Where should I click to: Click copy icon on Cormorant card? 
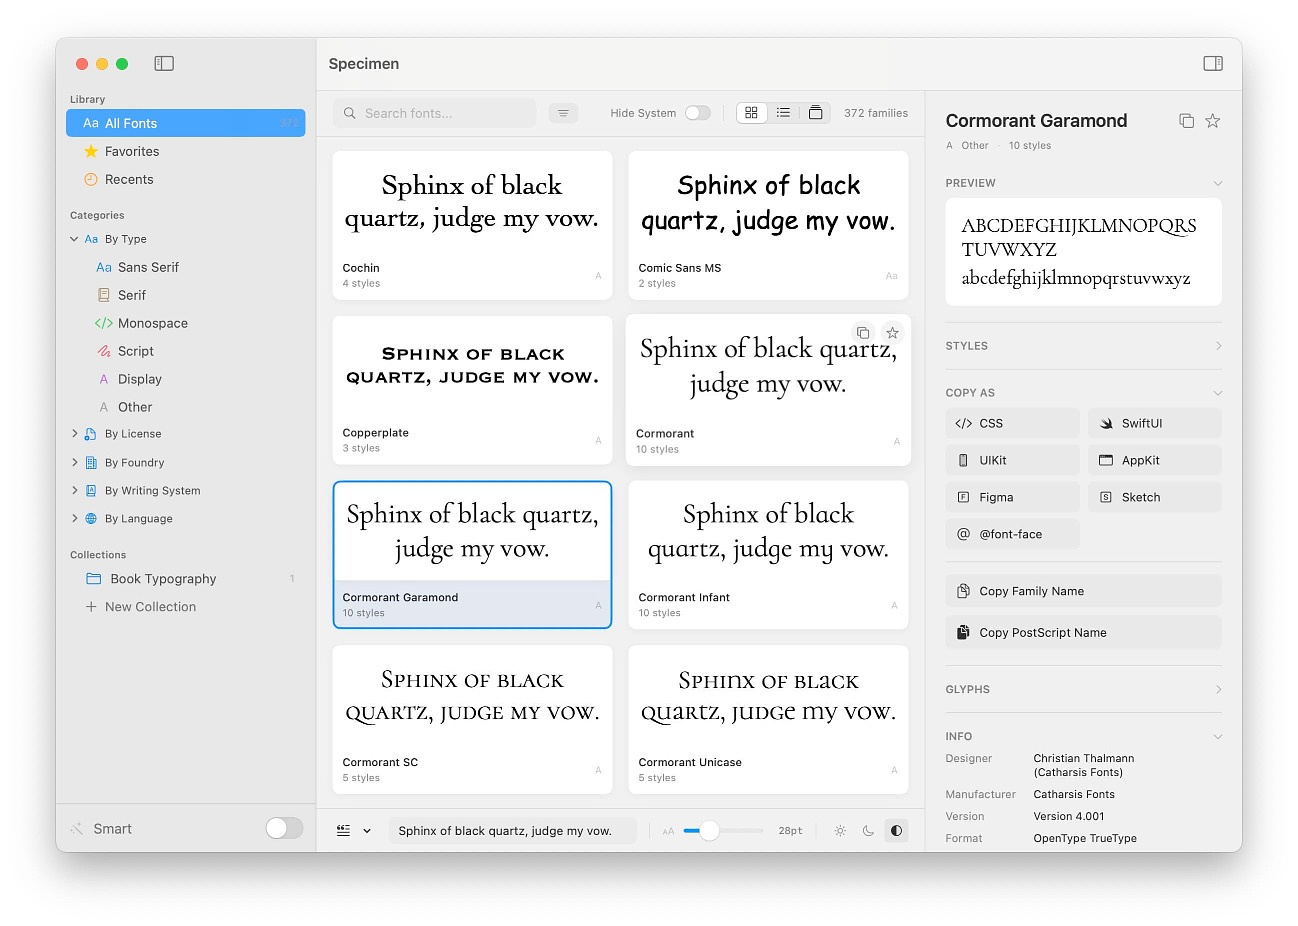[x=862, y=333]
